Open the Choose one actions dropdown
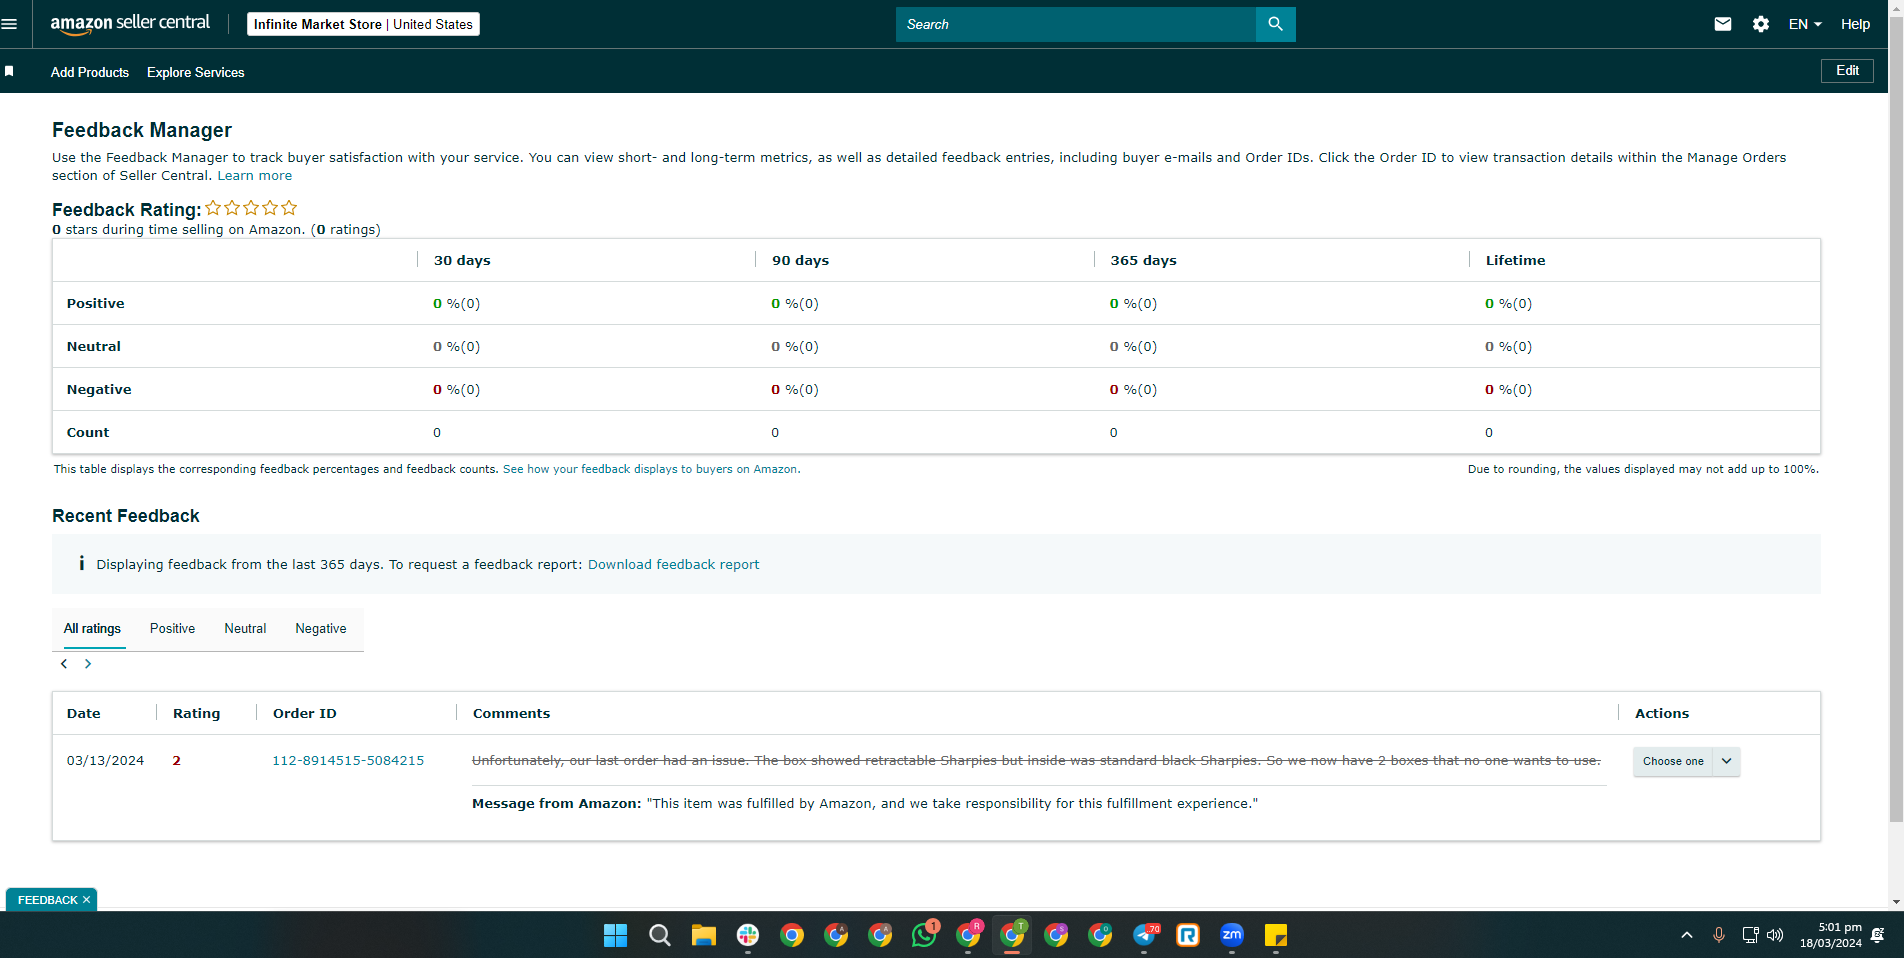Screen dimensions: 1904x958 click(x=1686, y=761)
